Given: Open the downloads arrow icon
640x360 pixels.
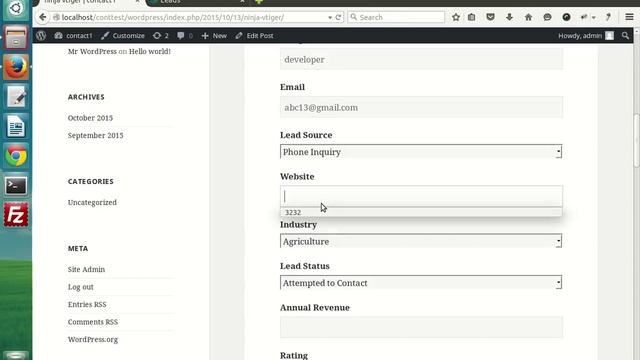Looking at the screenshot, I should coord(509,17).
